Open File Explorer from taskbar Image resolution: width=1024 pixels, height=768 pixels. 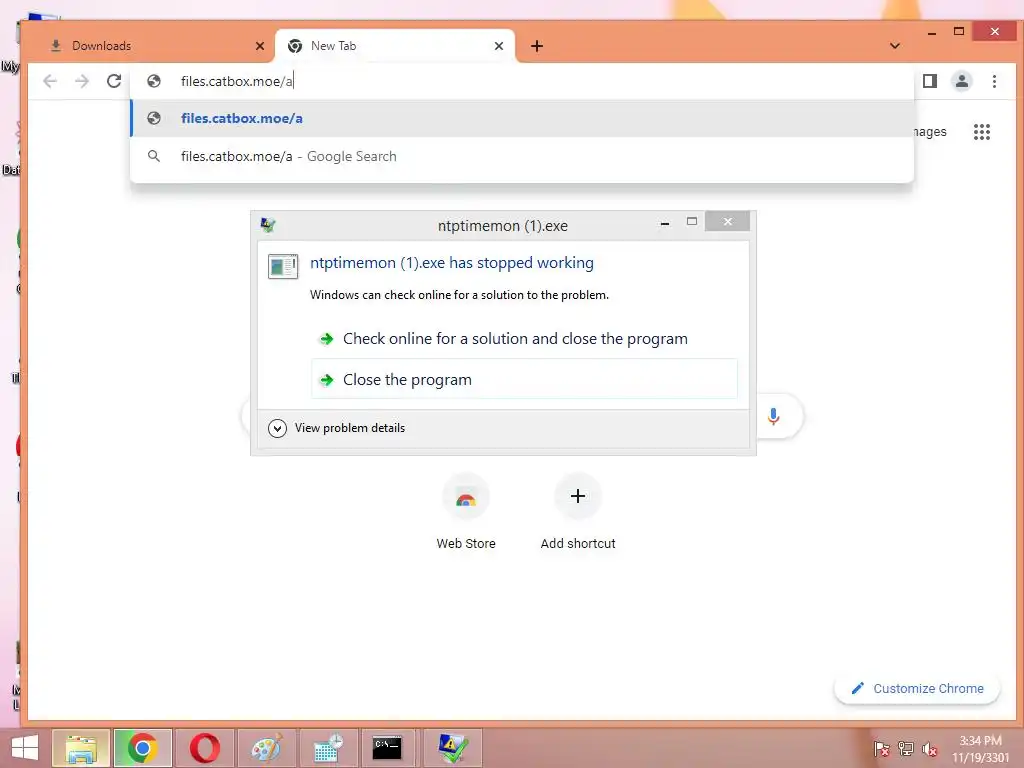click(x=81, y=748)
